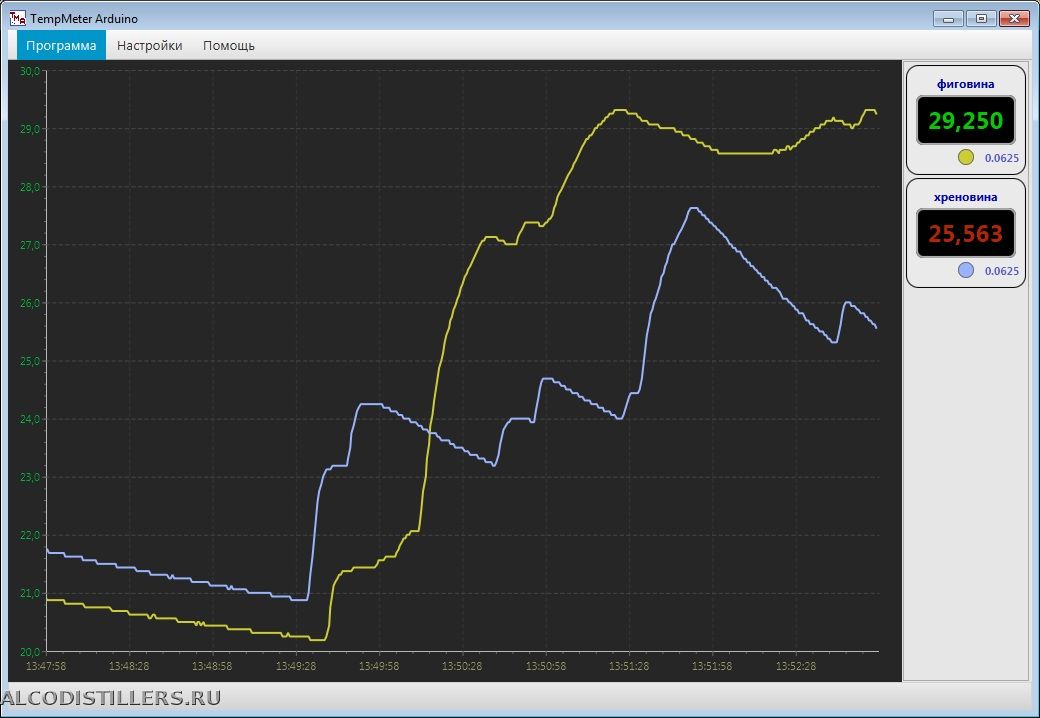Click the 0.0625 value under хреновина
Screen dimensions: 1040x718
pos(1002,271)
